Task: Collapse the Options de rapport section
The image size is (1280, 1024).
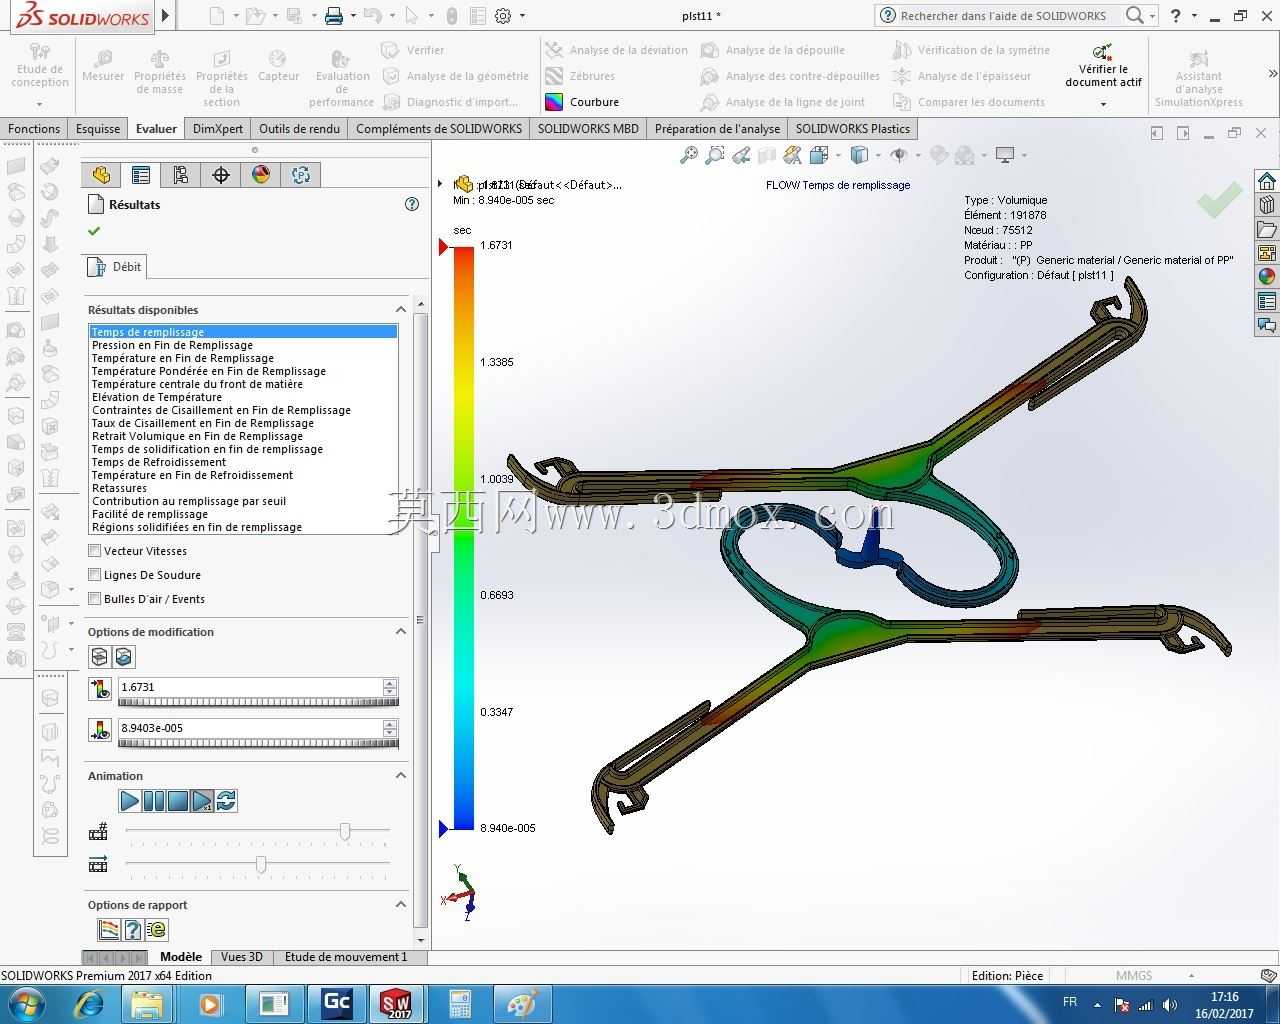Action: [x=401, y=905]
